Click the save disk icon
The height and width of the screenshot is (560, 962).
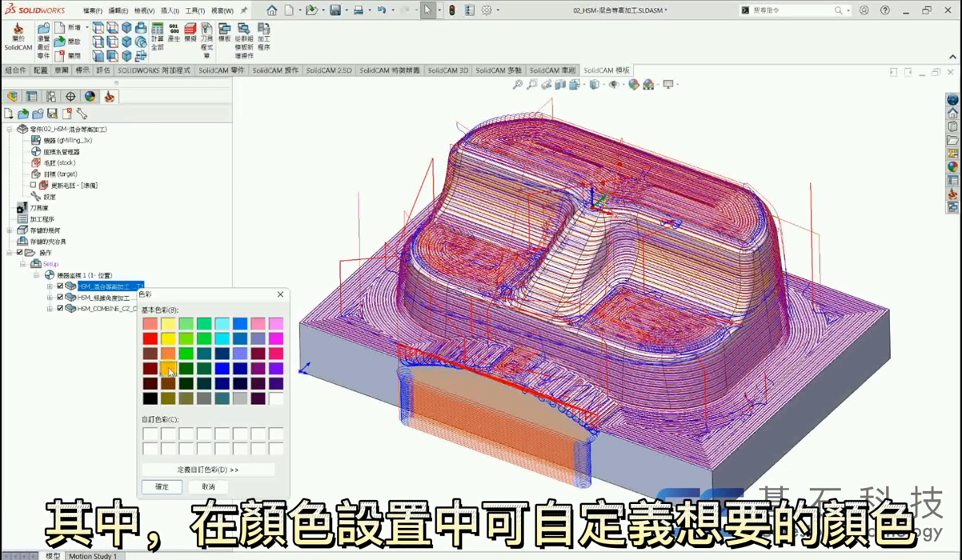pyautogui.click(x=335, y=10)
